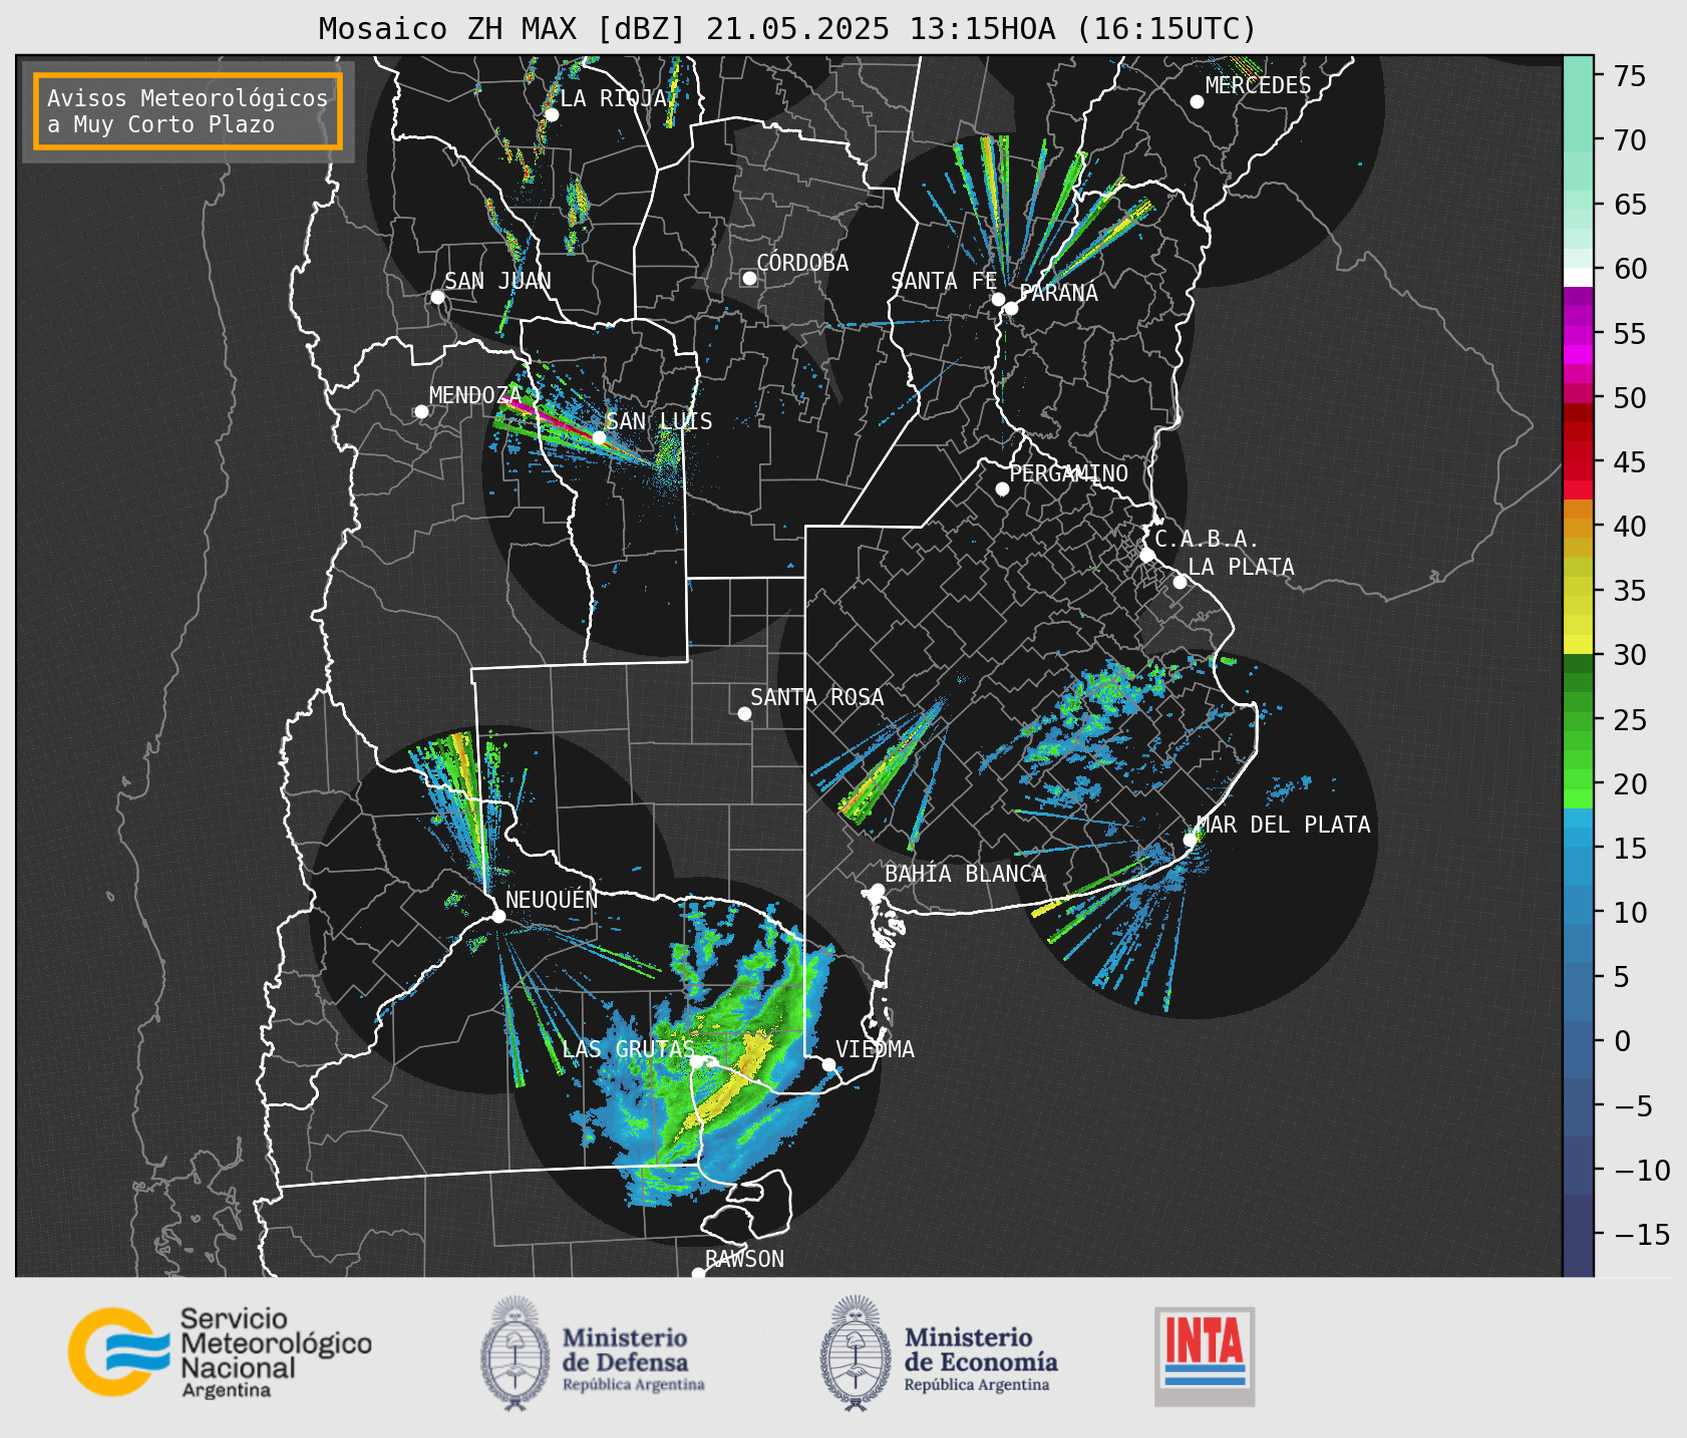This screenshot has width=1687, height=1438.
Task: Select the Paraná city marker
Action: coord(1011,308)
